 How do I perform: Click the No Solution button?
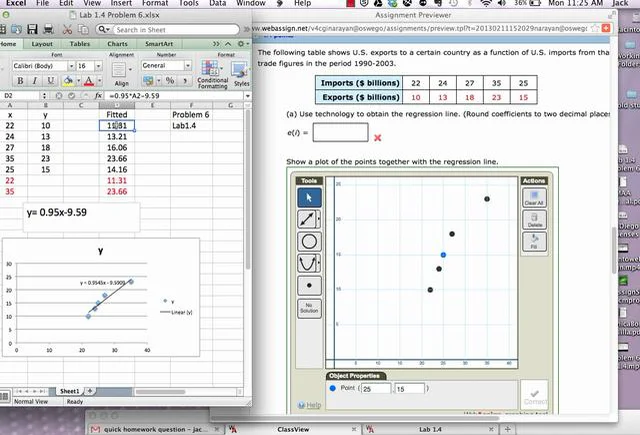(309, 308)
